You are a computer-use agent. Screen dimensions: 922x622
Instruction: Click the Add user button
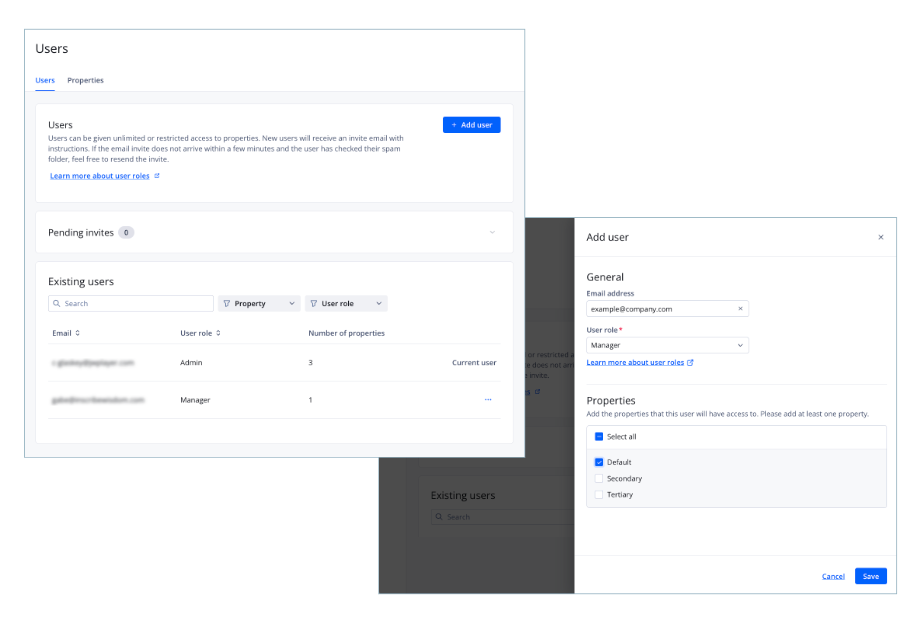471,124
